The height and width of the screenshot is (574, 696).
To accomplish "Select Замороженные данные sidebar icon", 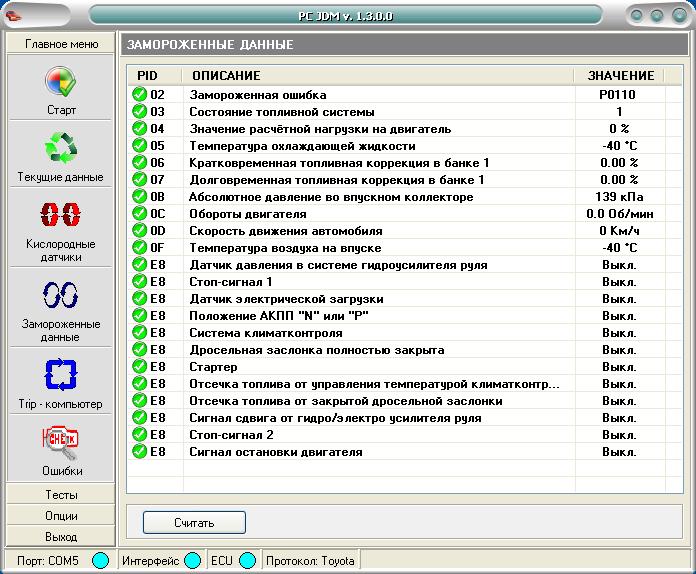I will pos(60,295).
